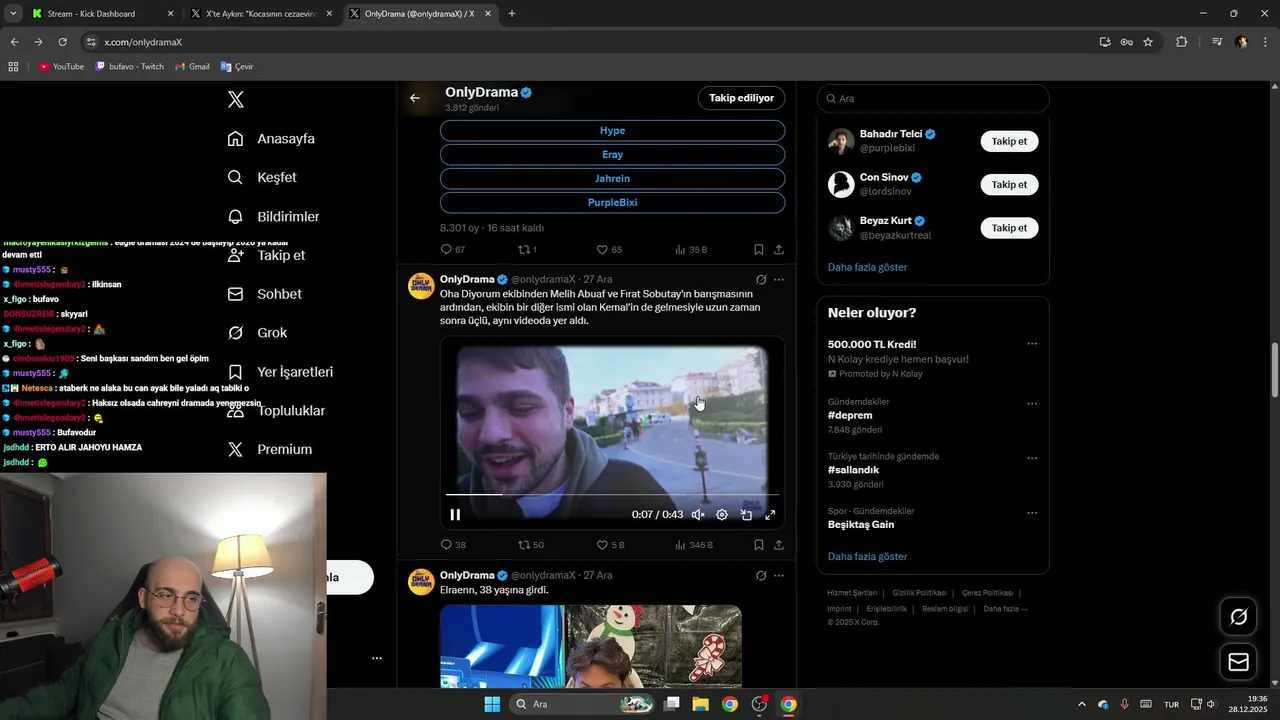Open more options for #deprem trend
The image size is (1280, 720).
pyautogui.click(x=1032, y=404)
